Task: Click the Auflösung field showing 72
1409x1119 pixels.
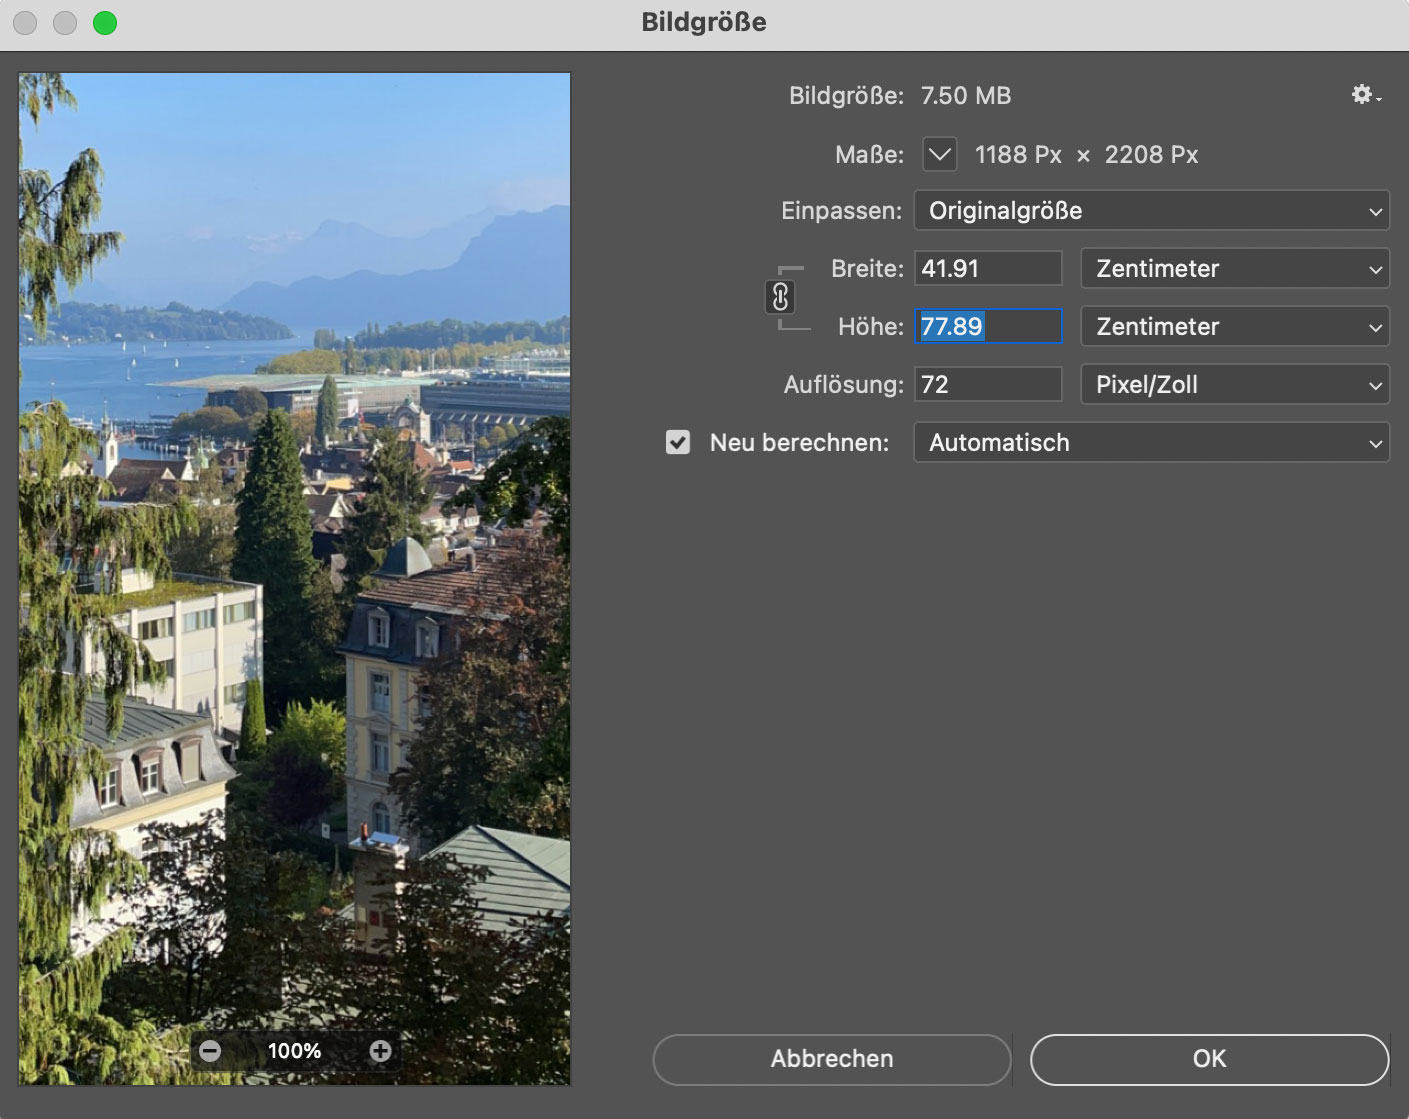Action: [x=988, y=384]
